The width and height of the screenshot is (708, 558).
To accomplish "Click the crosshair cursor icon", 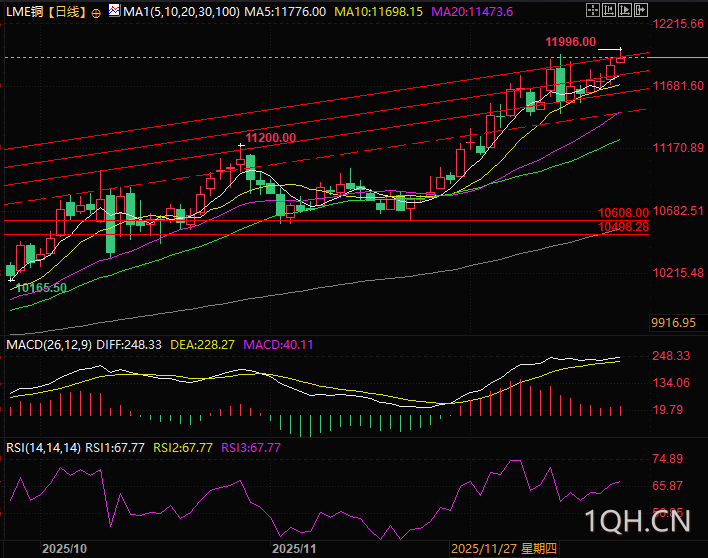I will tap(592, 10).
